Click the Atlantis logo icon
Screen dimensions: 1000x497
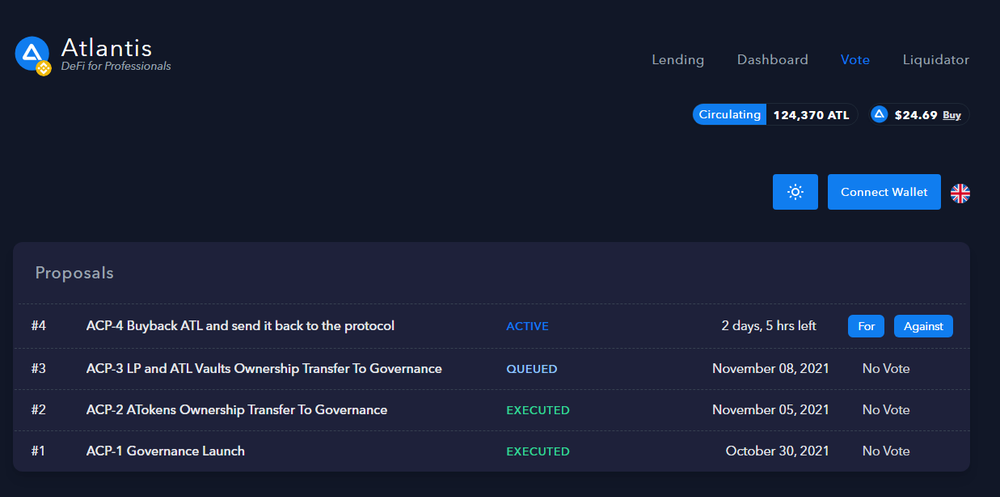33,54
